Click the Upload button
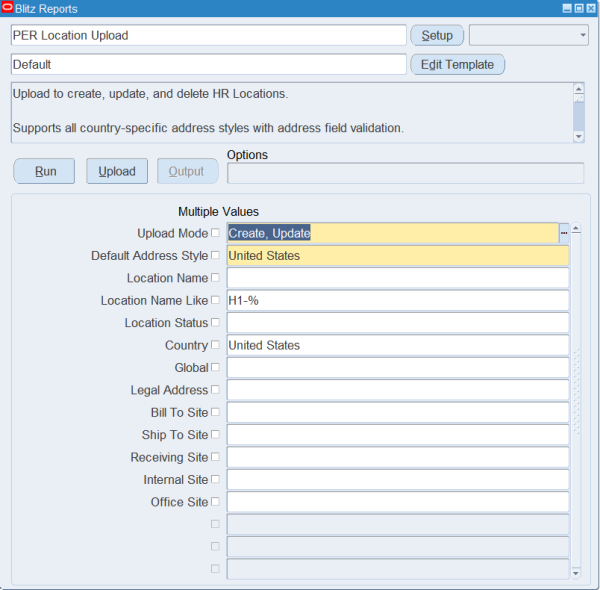 (117, 171)
